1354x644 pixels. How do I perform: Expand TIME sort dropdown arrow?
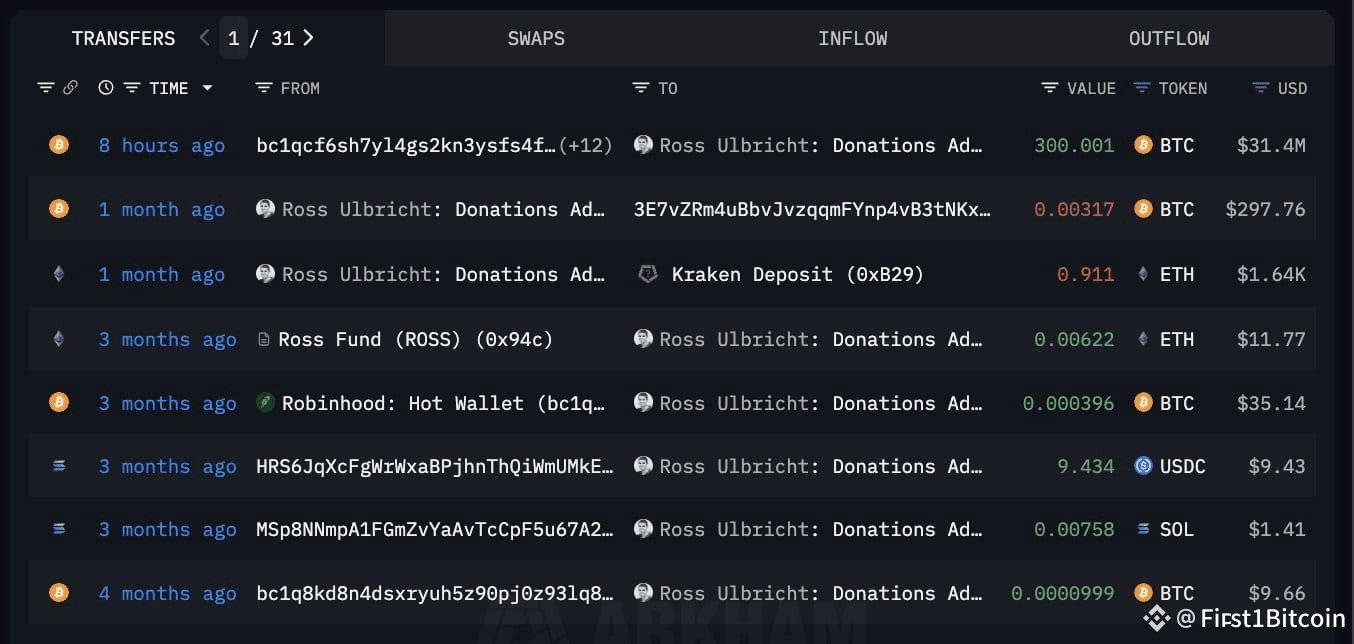point(207,88)
